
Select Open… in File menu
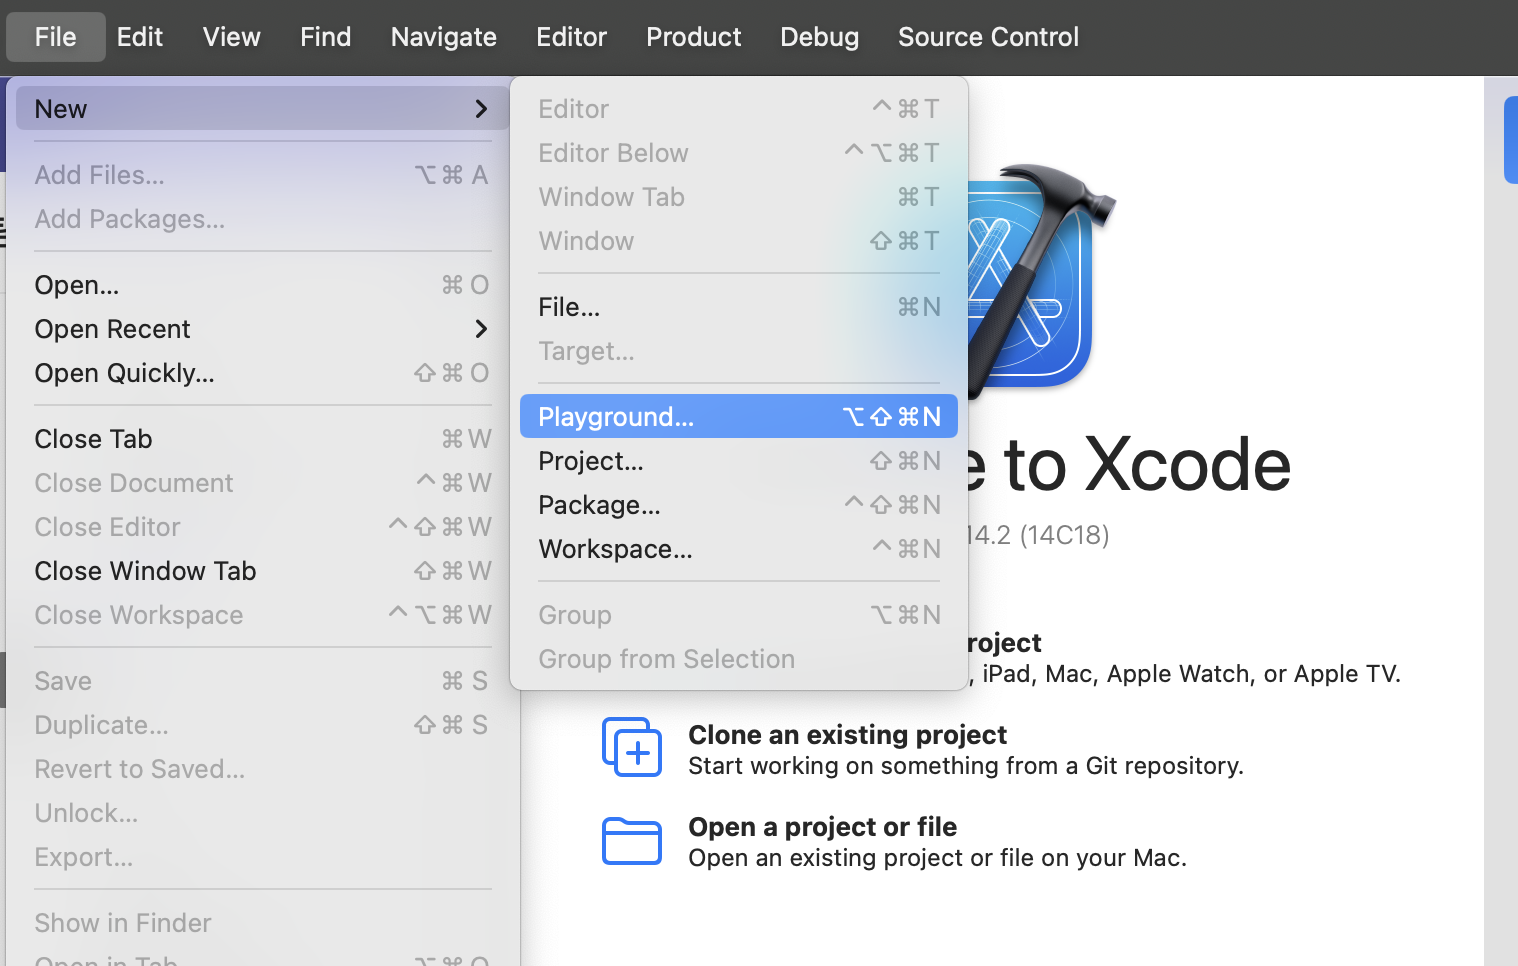pyautogui.click(x=263, y=285)
